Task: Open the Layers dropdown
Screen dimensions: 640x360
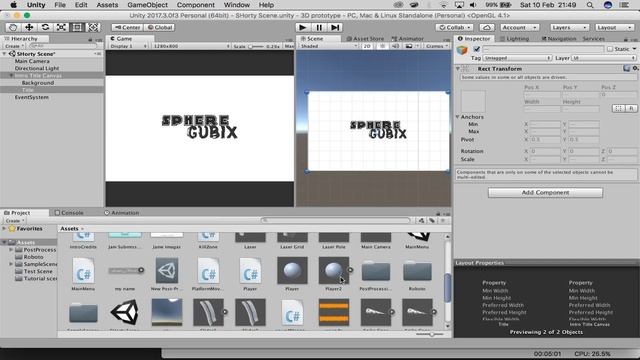Action: coord(569,27)
